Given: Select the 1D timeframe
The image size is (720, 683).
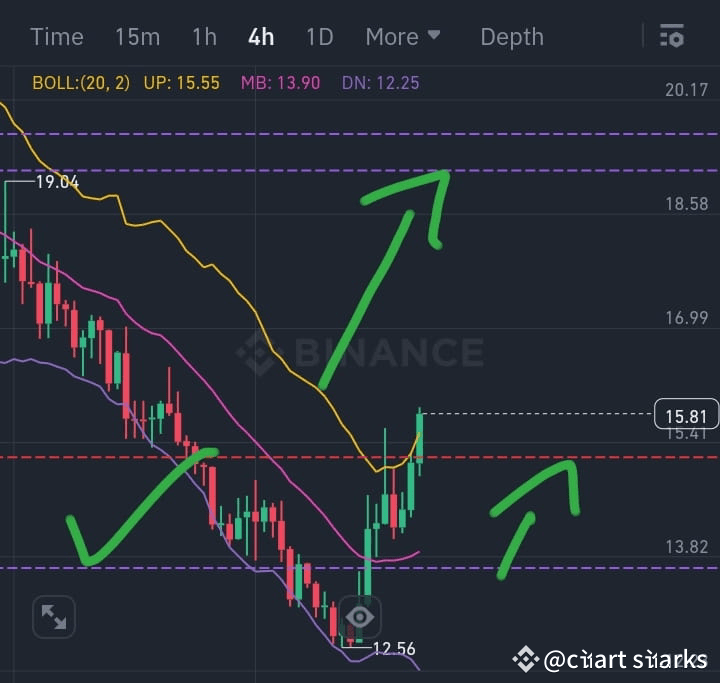Looking at the screenshot, I should coord(320,37).
